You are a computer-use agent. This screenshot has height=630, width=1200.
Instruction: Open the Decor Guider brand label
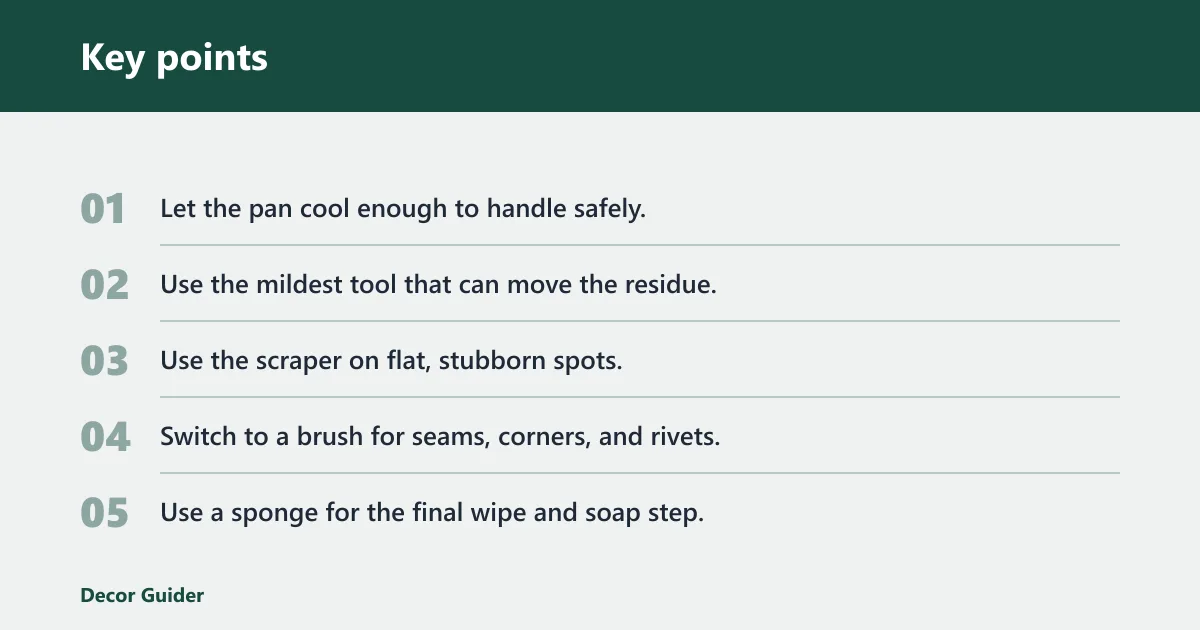click(142, 596)
